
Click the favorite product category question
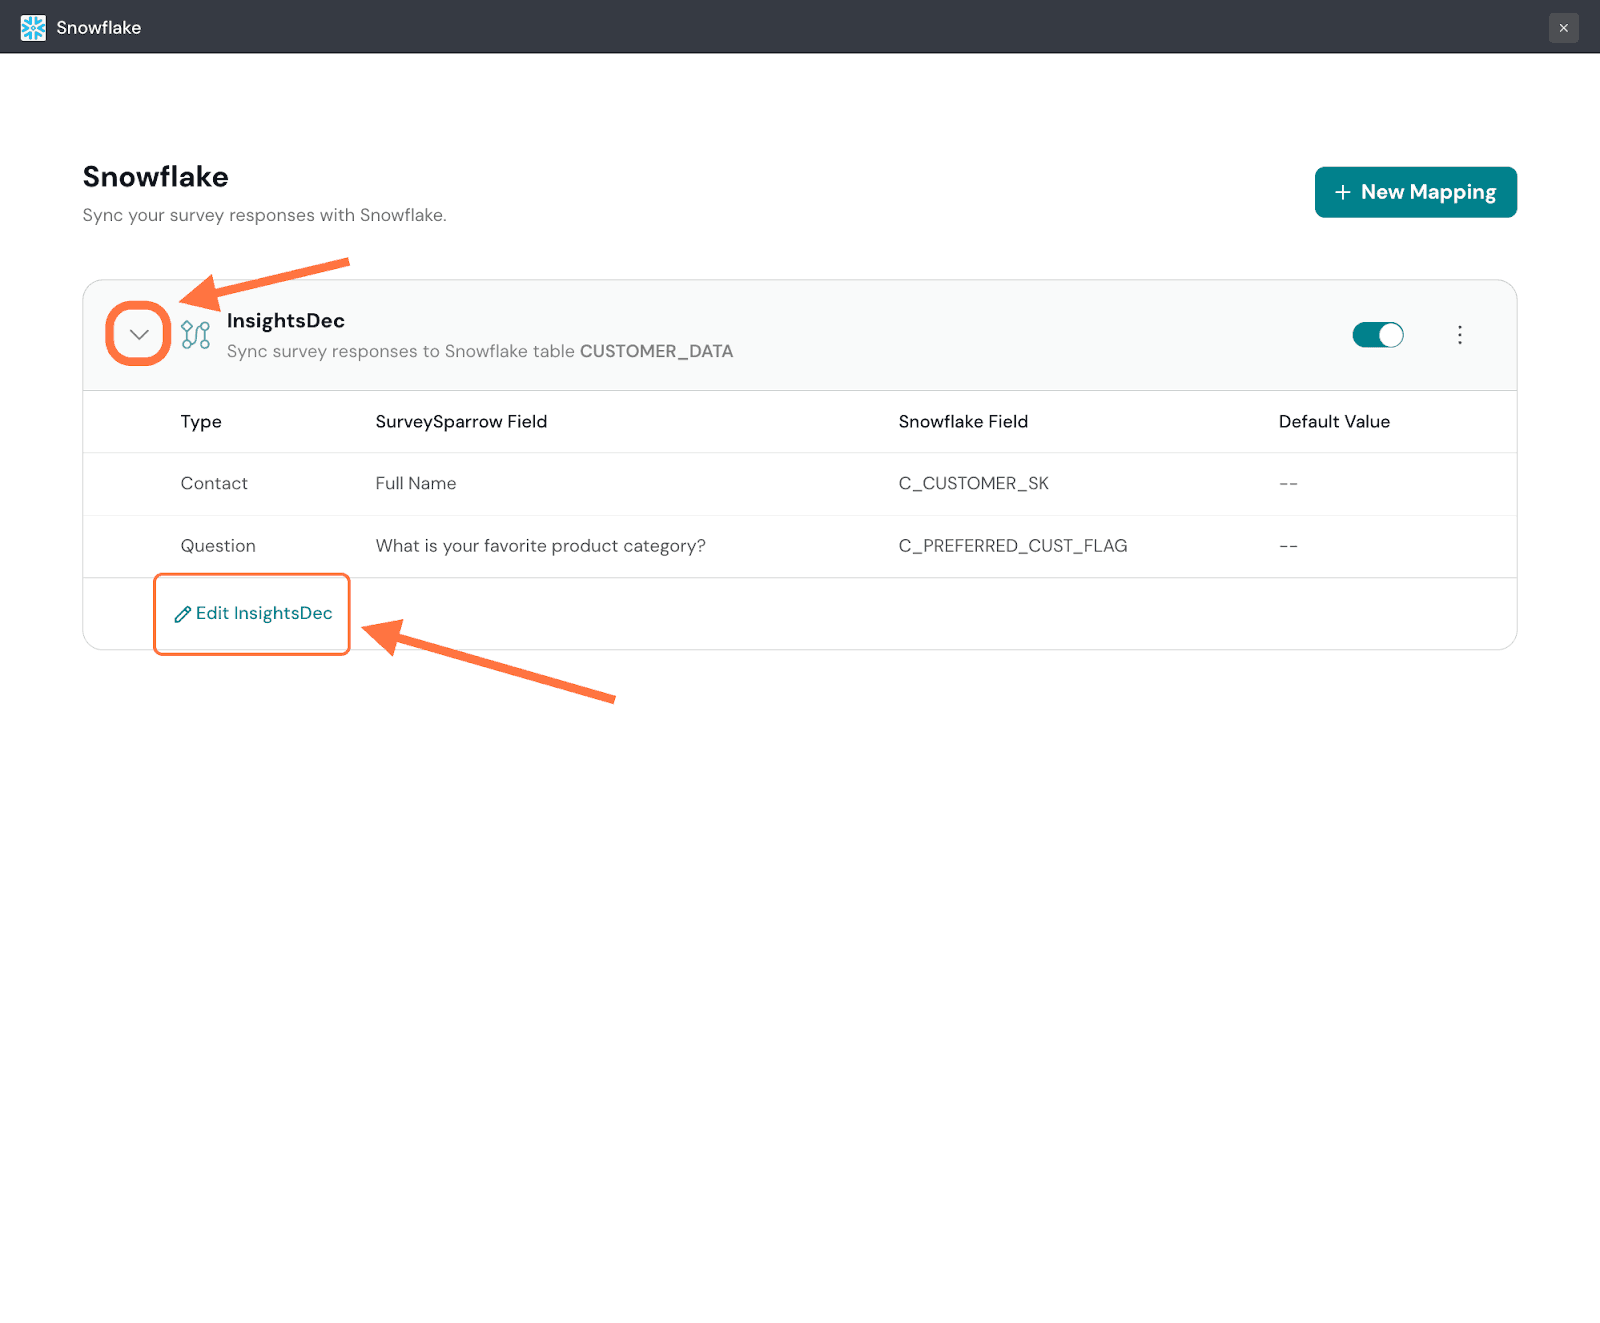pos(540,546)
